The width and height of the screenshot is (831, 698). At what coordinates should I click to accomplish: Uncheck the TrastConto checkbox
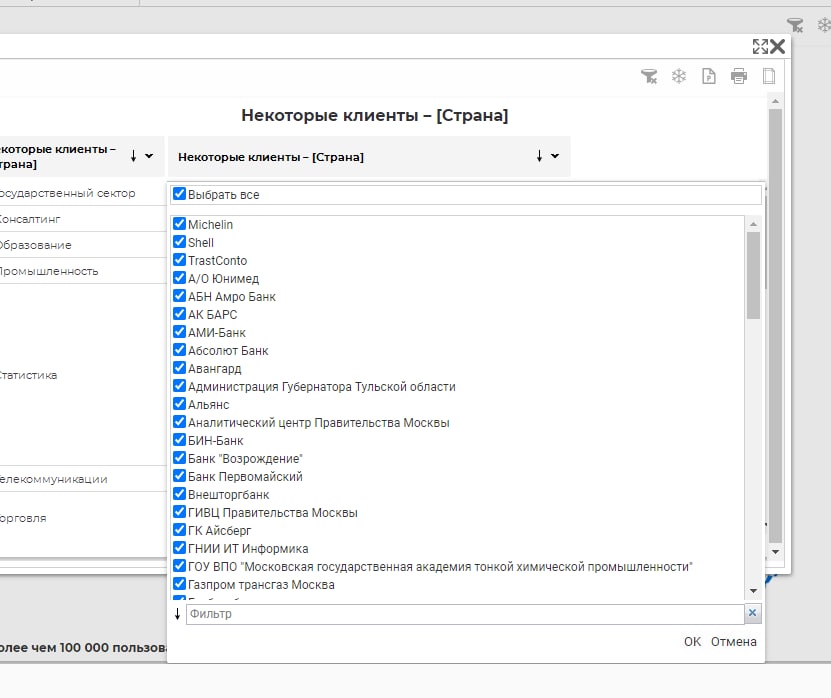click(x=180, y=260)
